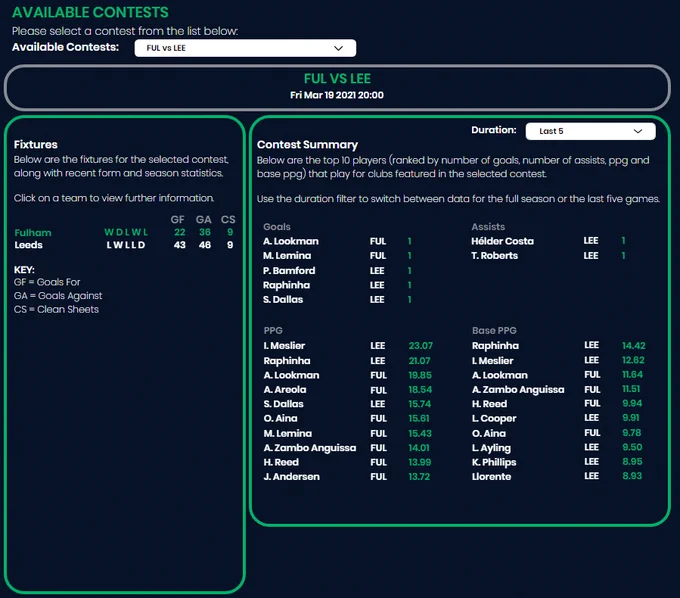The width and height of the screenshot is (680, 598).
Task: Click S. Dallas in the Goals list
Action: 283,300
